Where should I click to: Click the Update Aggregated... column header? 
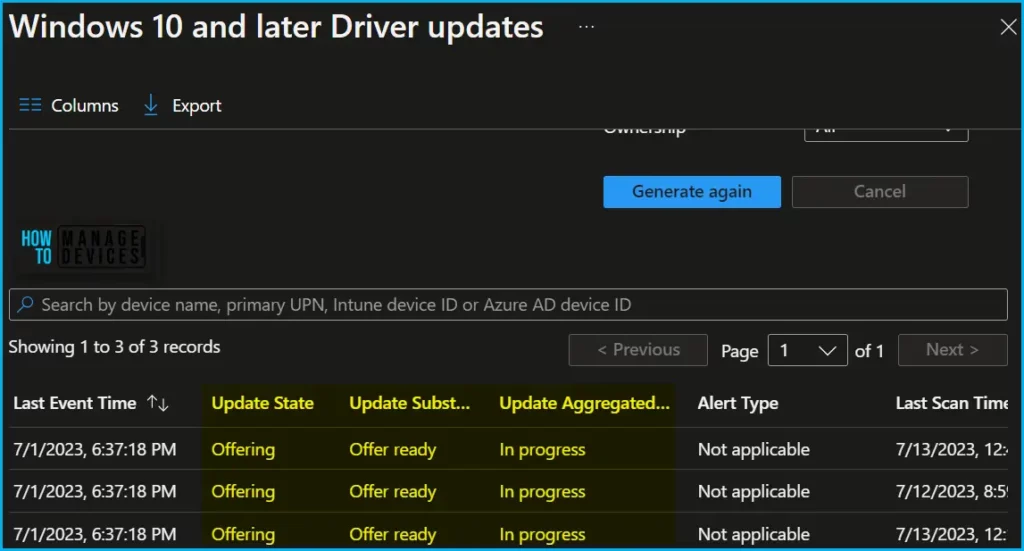point(584,403)
